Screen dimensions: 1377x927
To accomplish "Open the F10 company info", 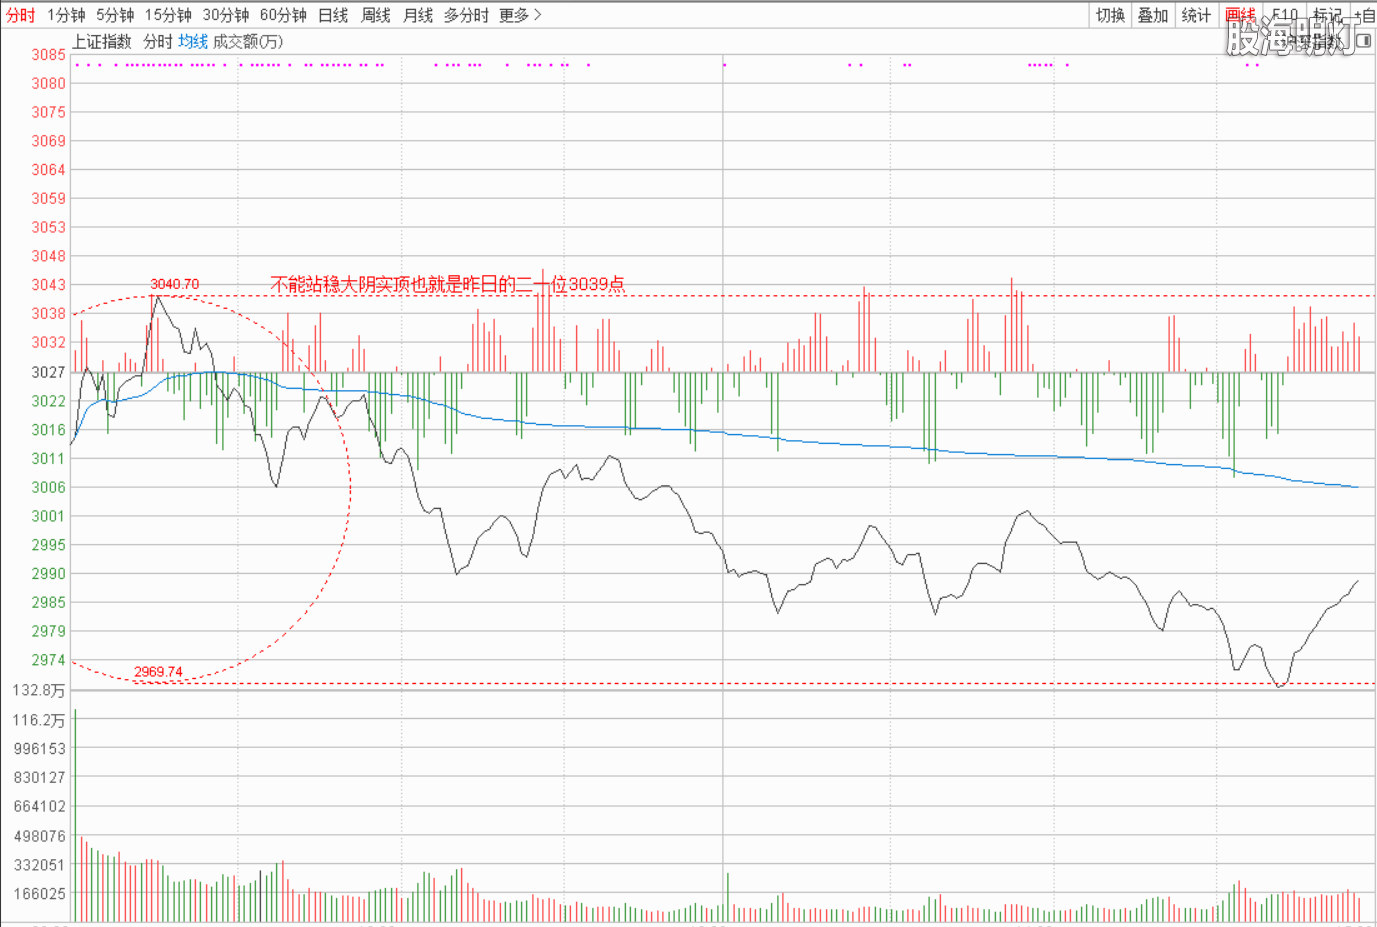I will pos(1285,15).
